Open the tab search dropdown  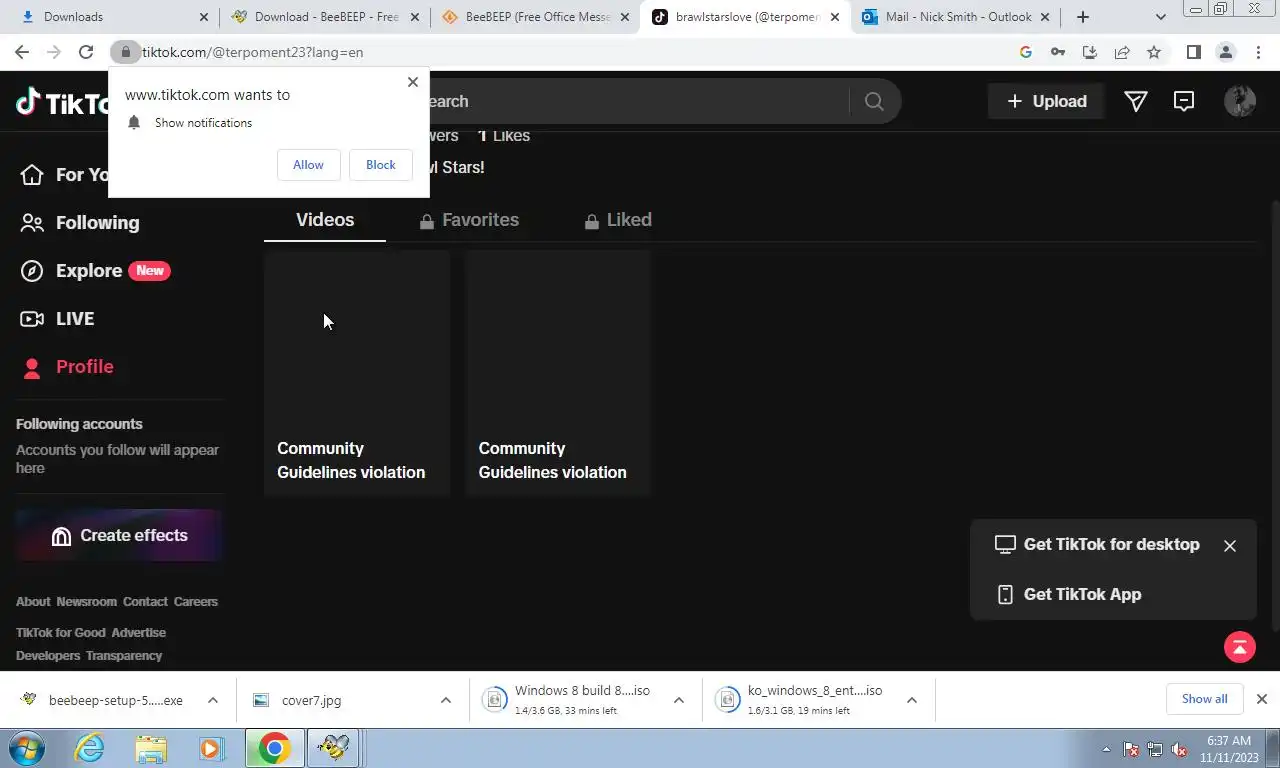tap(1160, 17)
